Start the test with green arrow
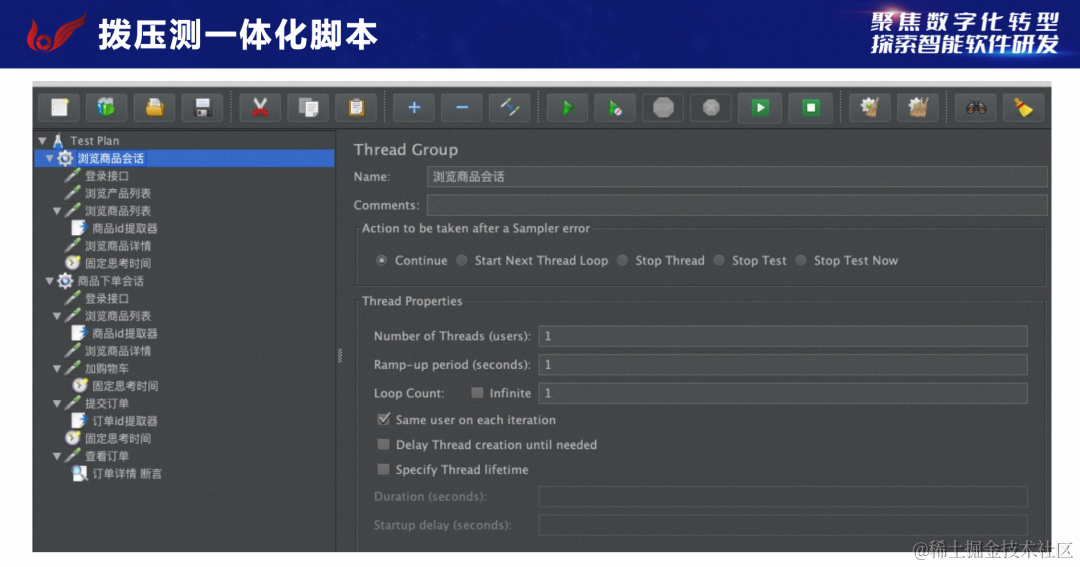The width and height of the screenshot is (1080, 567). tap(567, 107)
